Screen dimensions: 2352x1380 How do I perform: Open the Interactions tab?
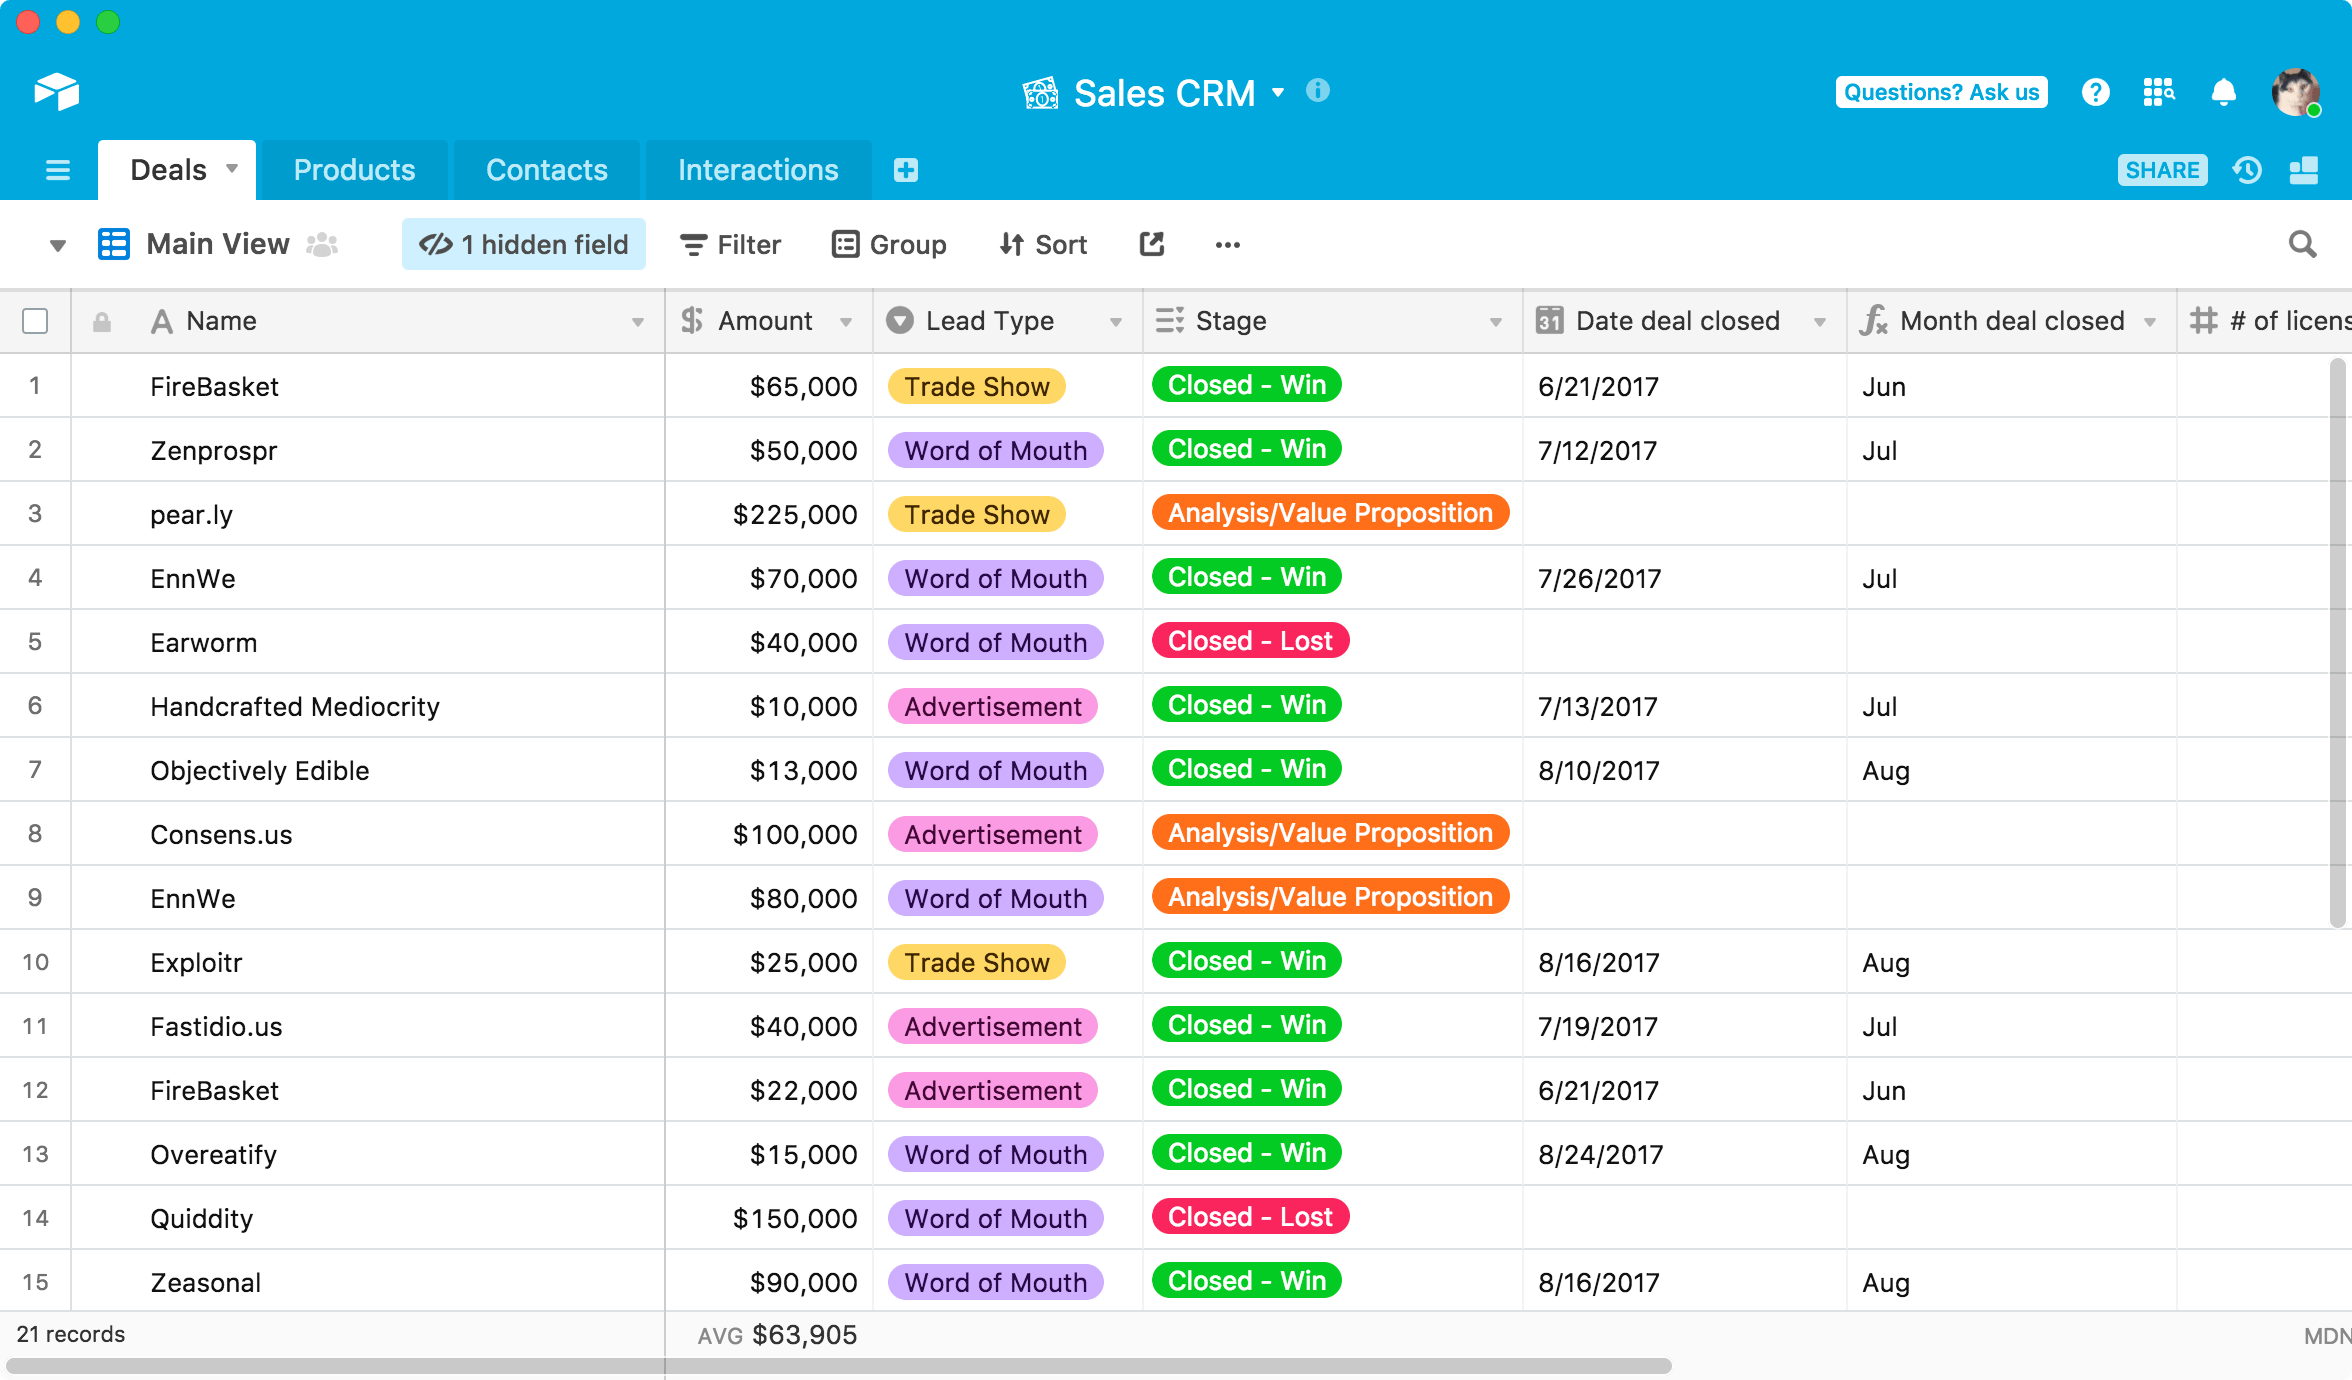[x=759, y=169]
